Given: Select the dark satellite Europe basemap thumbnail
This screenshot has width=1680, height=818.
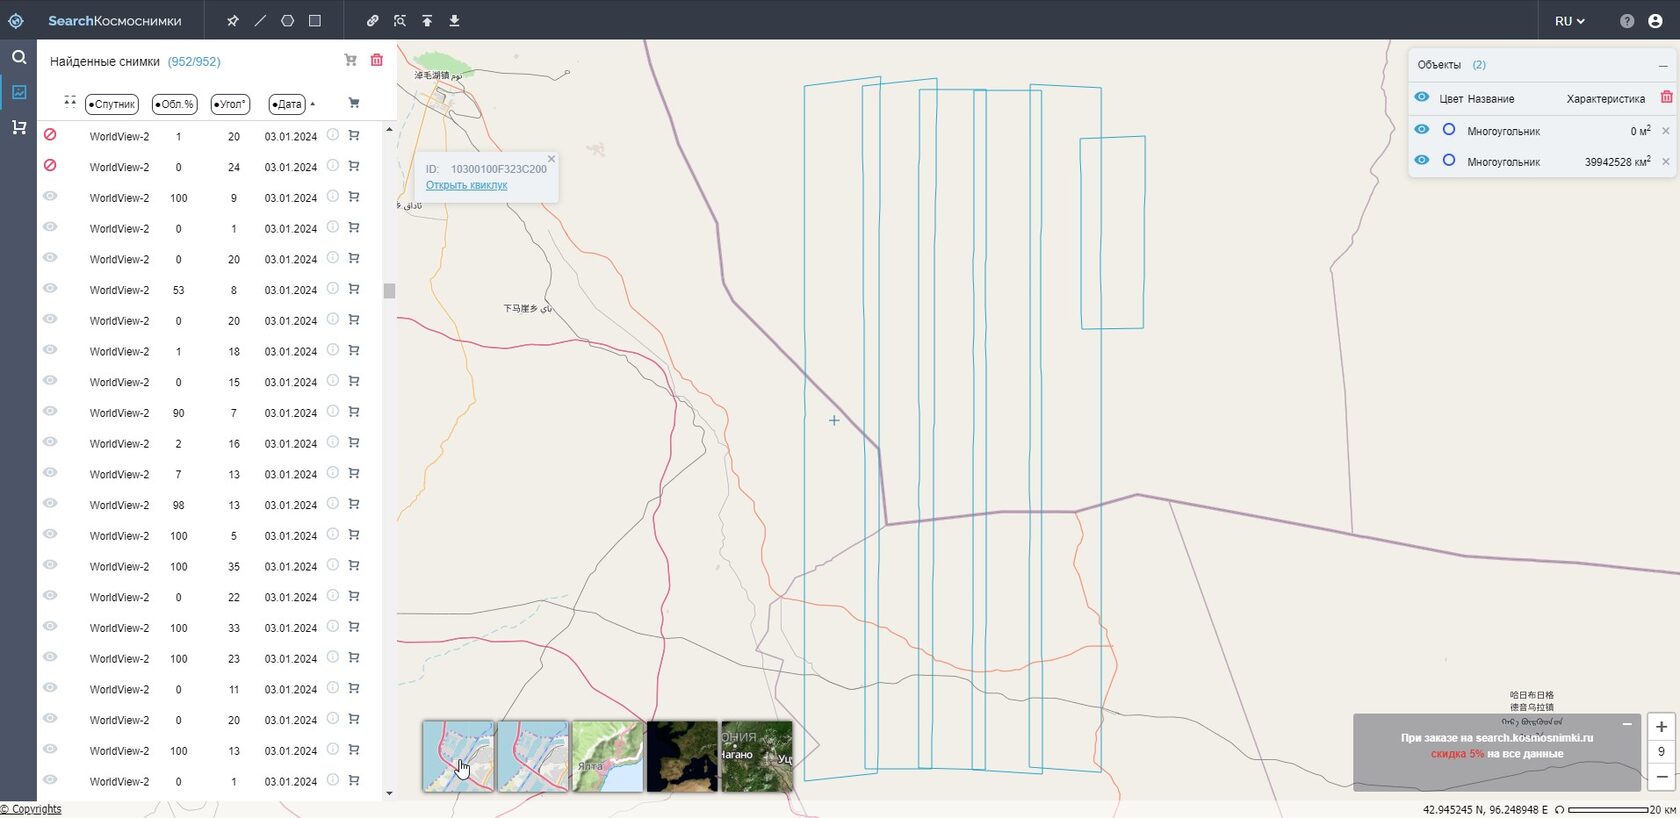Looking at the screenshot, I should [682, 756].
